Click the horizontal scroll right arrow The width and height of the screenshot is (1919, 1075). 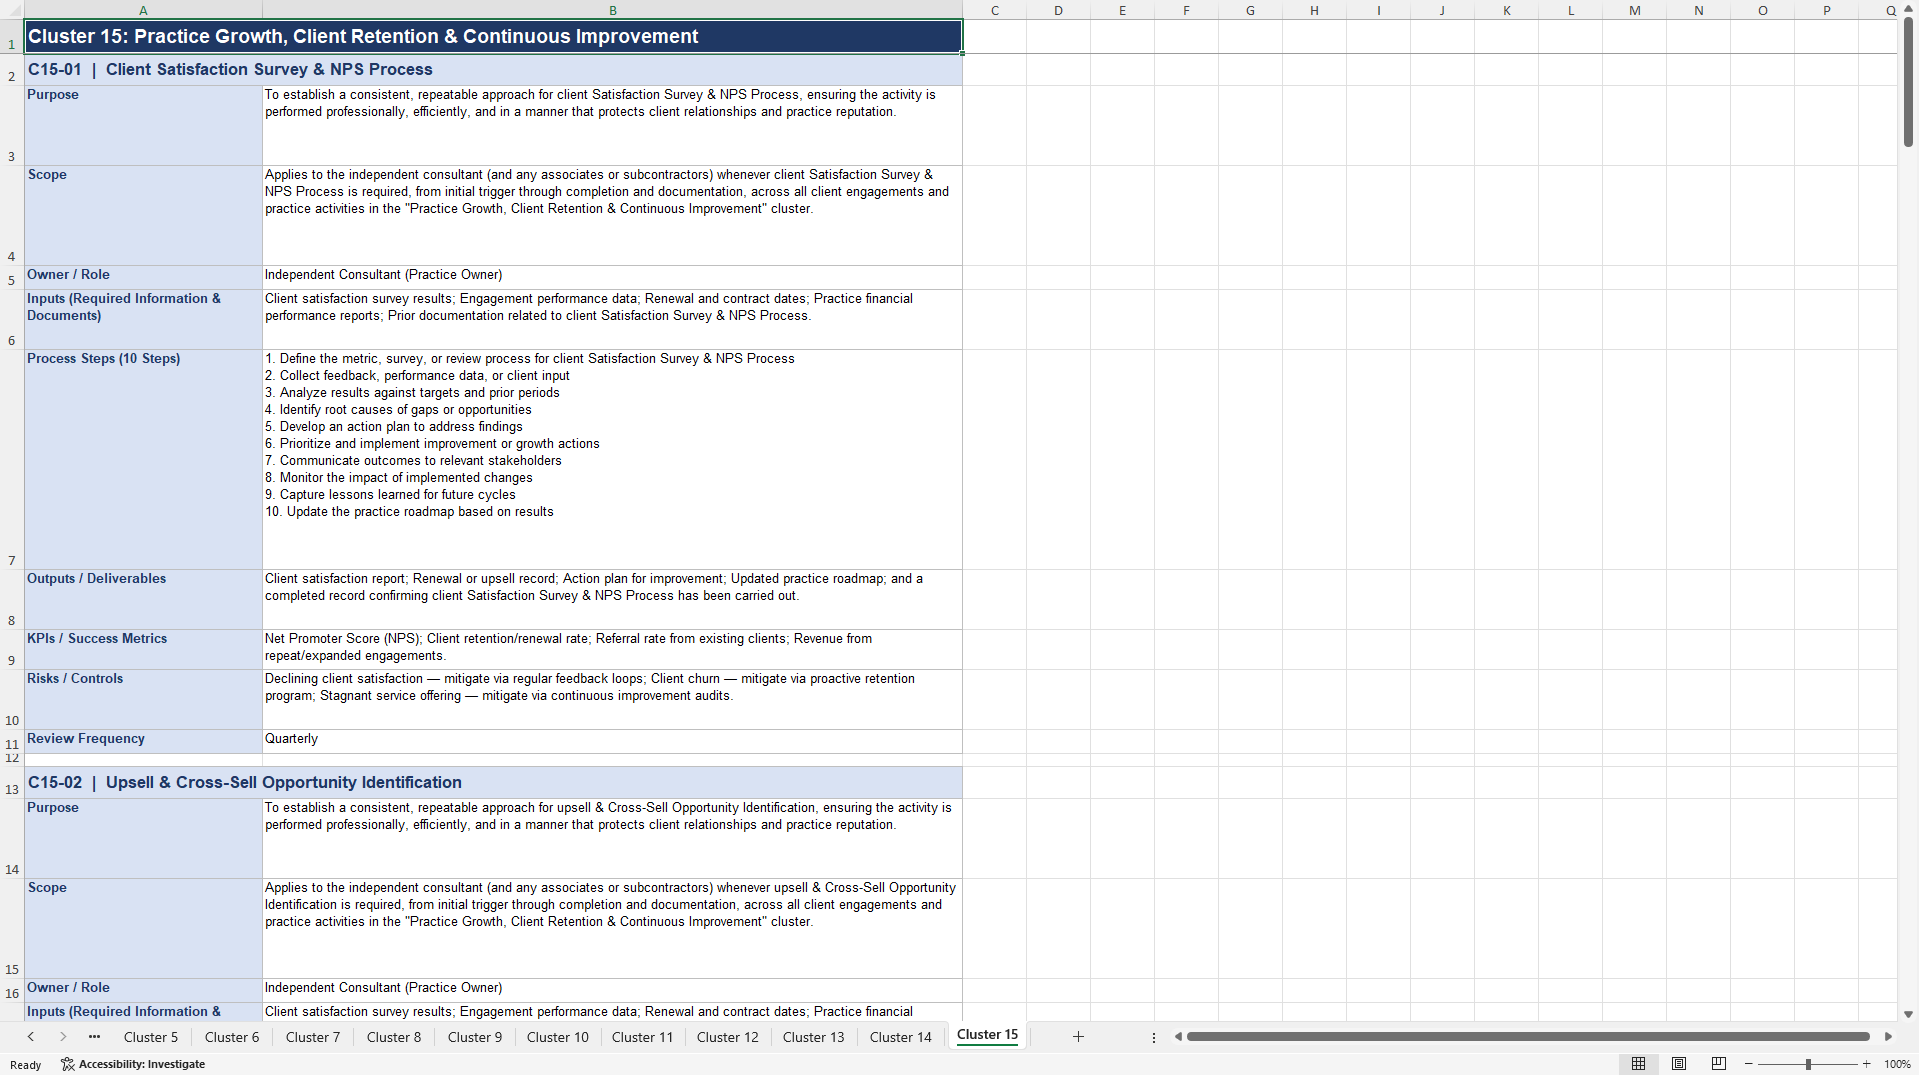(1888, 1037)
